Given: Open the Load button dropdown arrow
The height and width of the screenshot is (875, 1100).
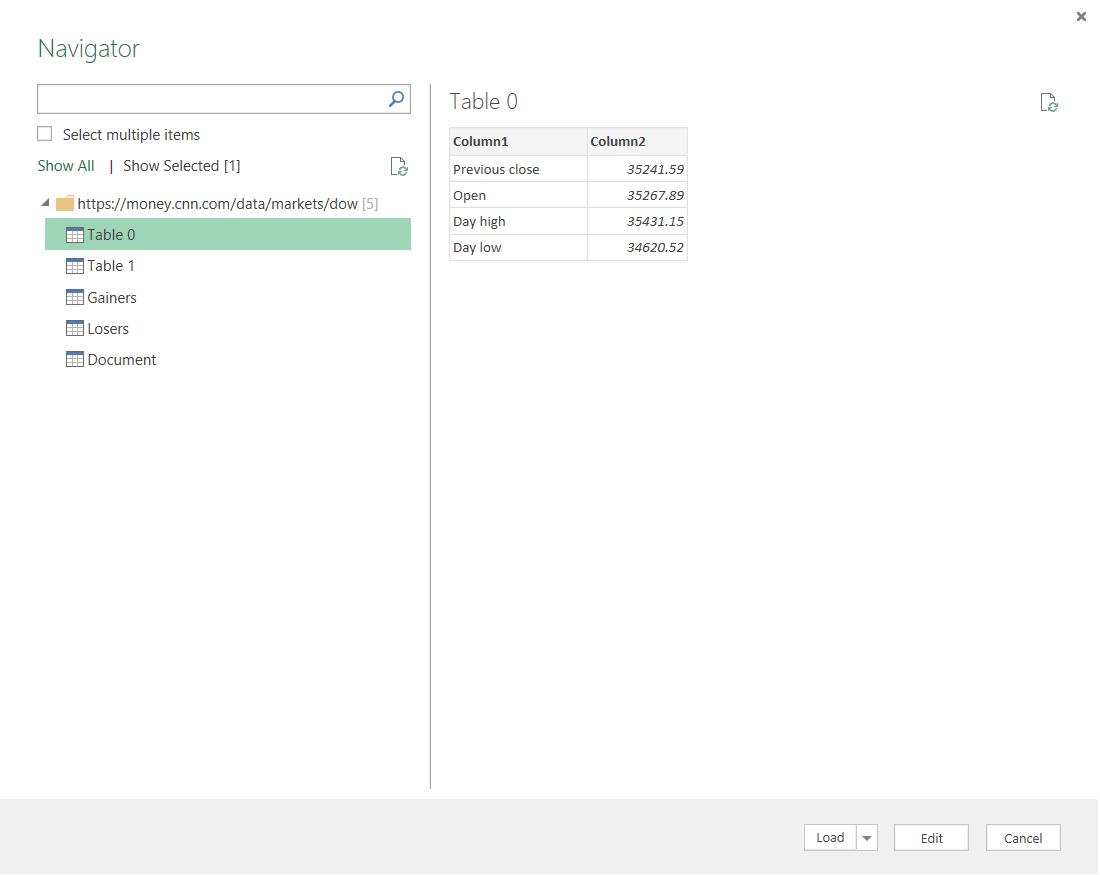Looking at the screenshot, I should point(867,838).
